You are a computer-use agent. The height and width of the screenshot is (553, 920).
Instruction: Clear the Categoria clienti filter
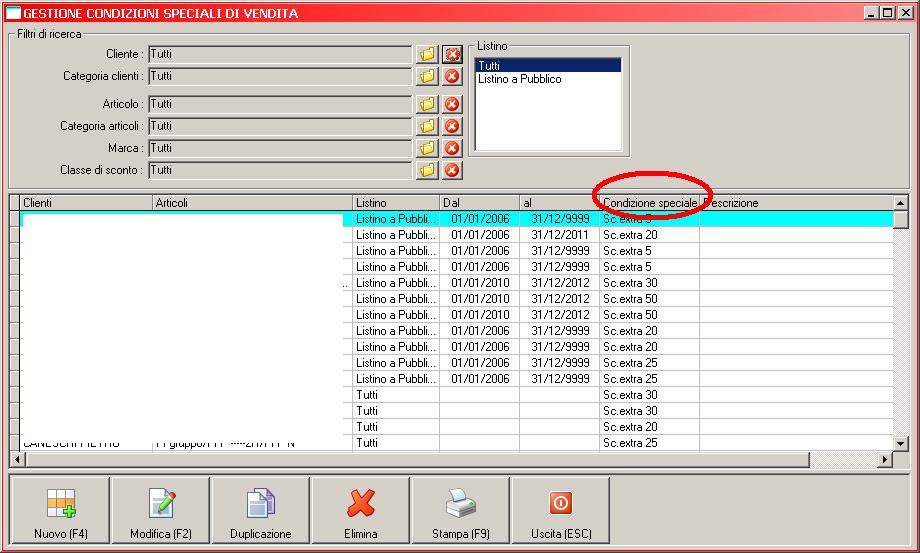point(452,76)
